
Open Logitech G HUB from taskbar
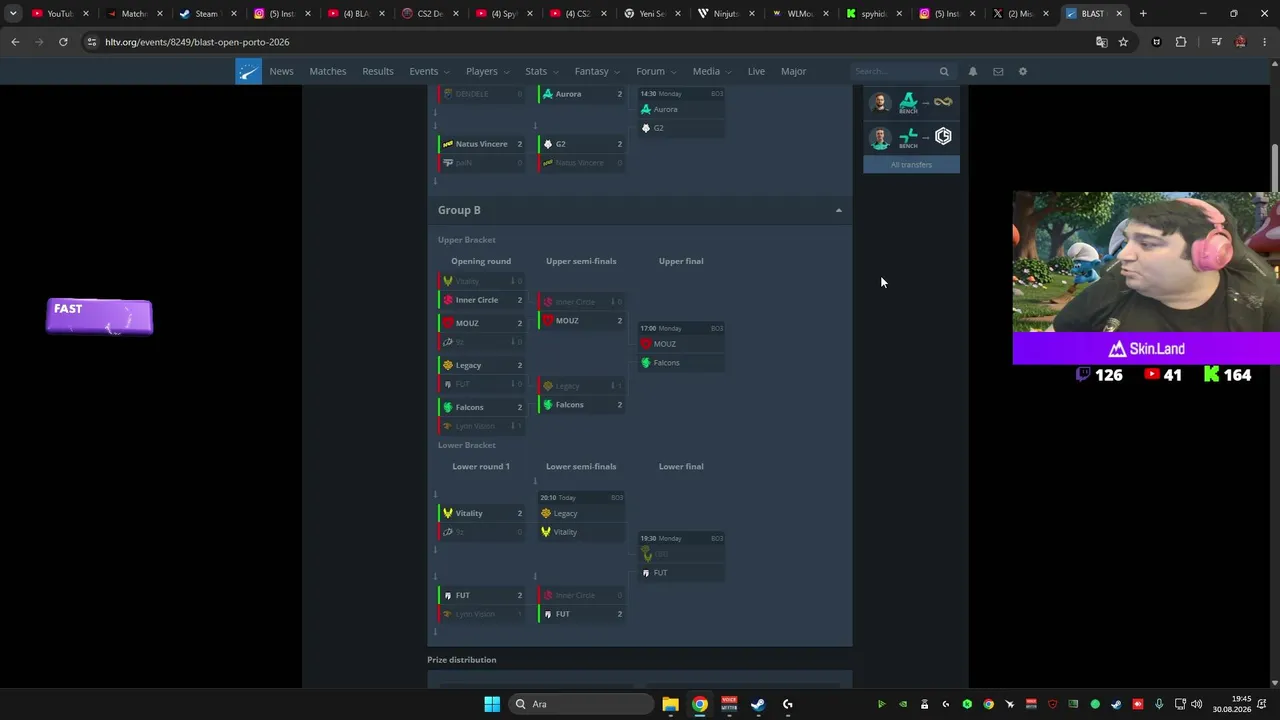(x=788, y=704)
